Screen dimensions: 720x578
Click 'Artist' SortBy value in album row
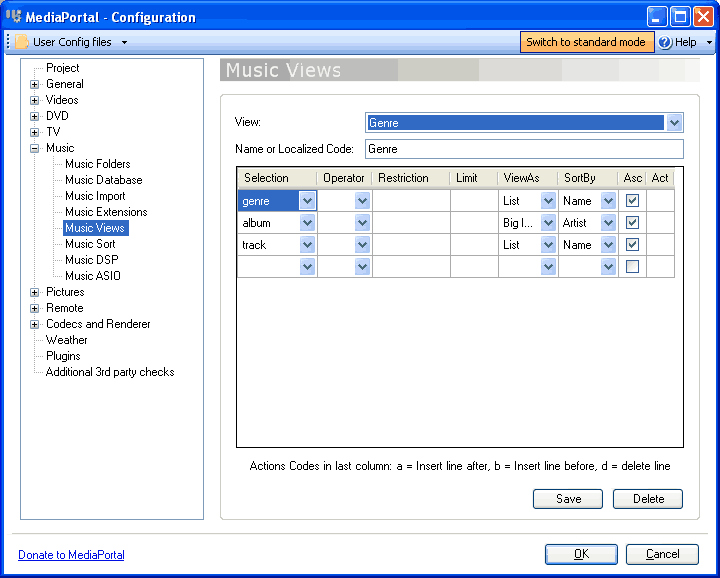click(x=574, y=223)
